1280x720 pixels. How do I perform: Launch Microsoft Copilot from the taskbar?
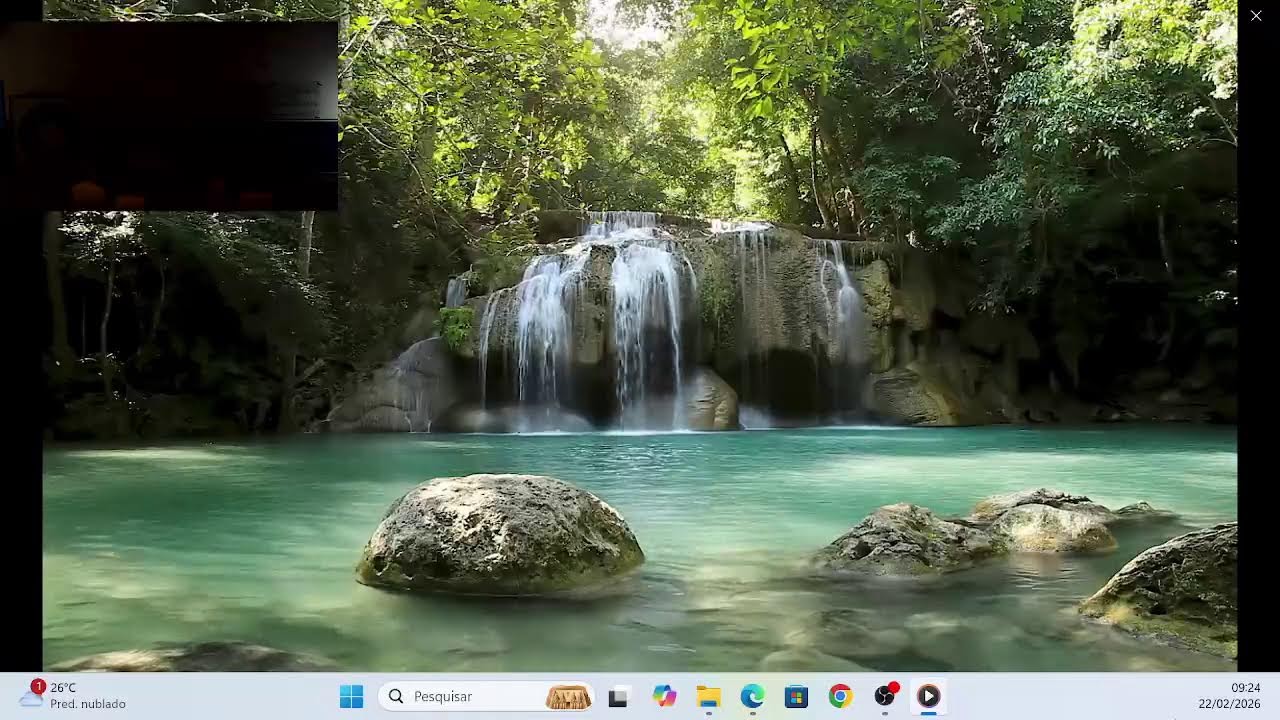point(664,696)
